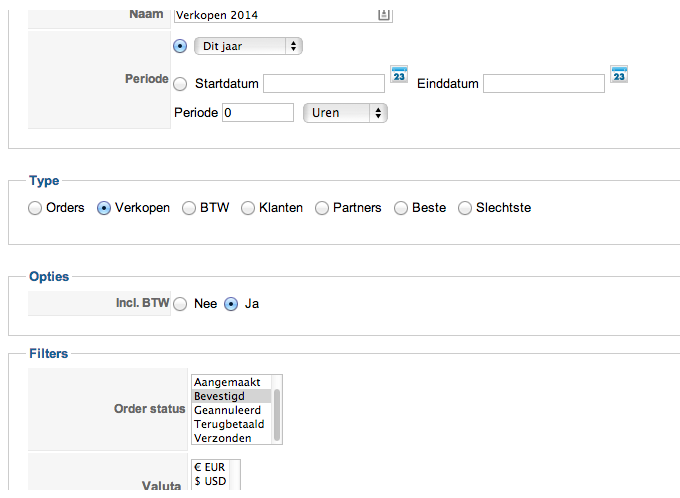Select Geannuleerd in the Order status list
This screenshot has height=498, width=680.
pos(232,410)
